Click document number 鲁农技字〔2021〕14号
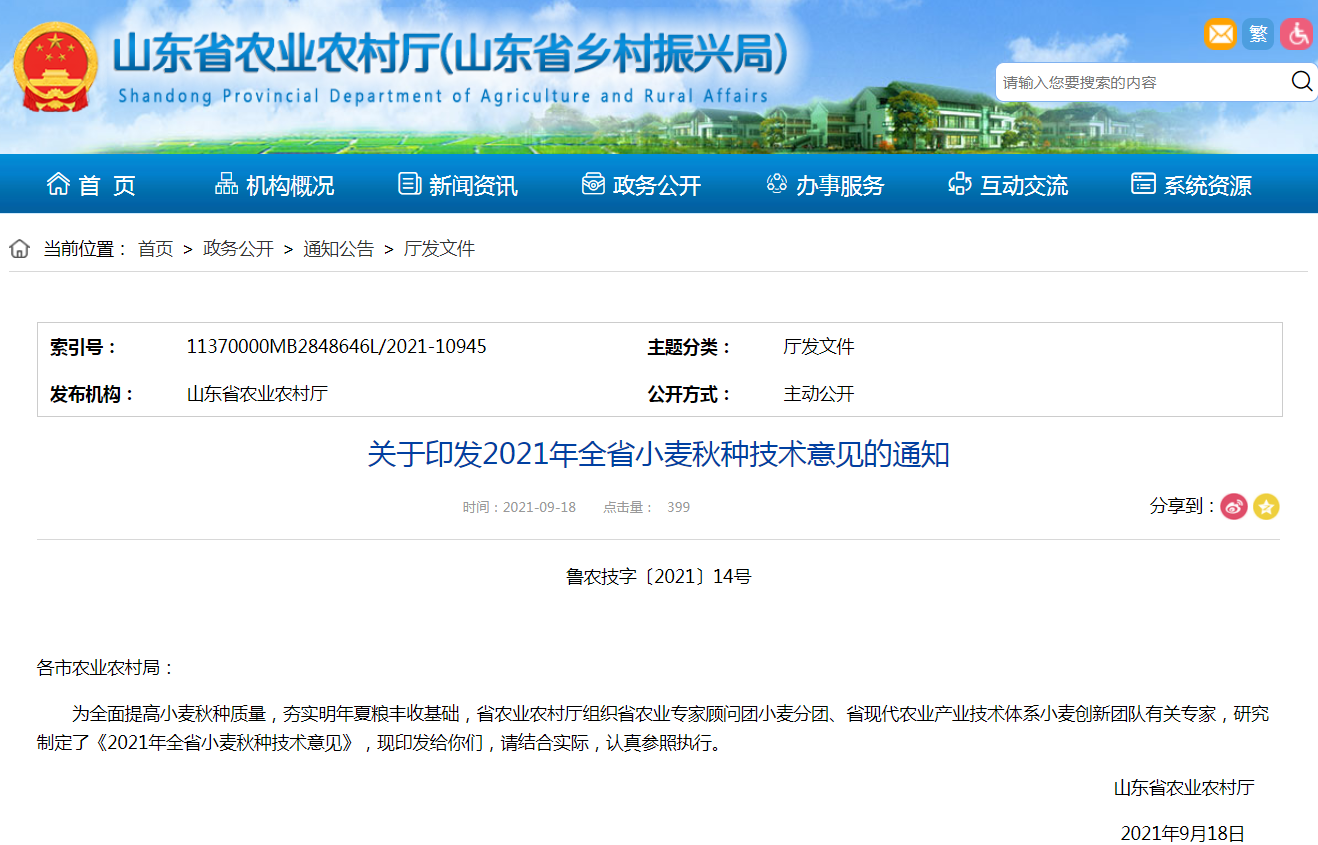This screenshot has width=1318, height=845. [x=659, y=576]
